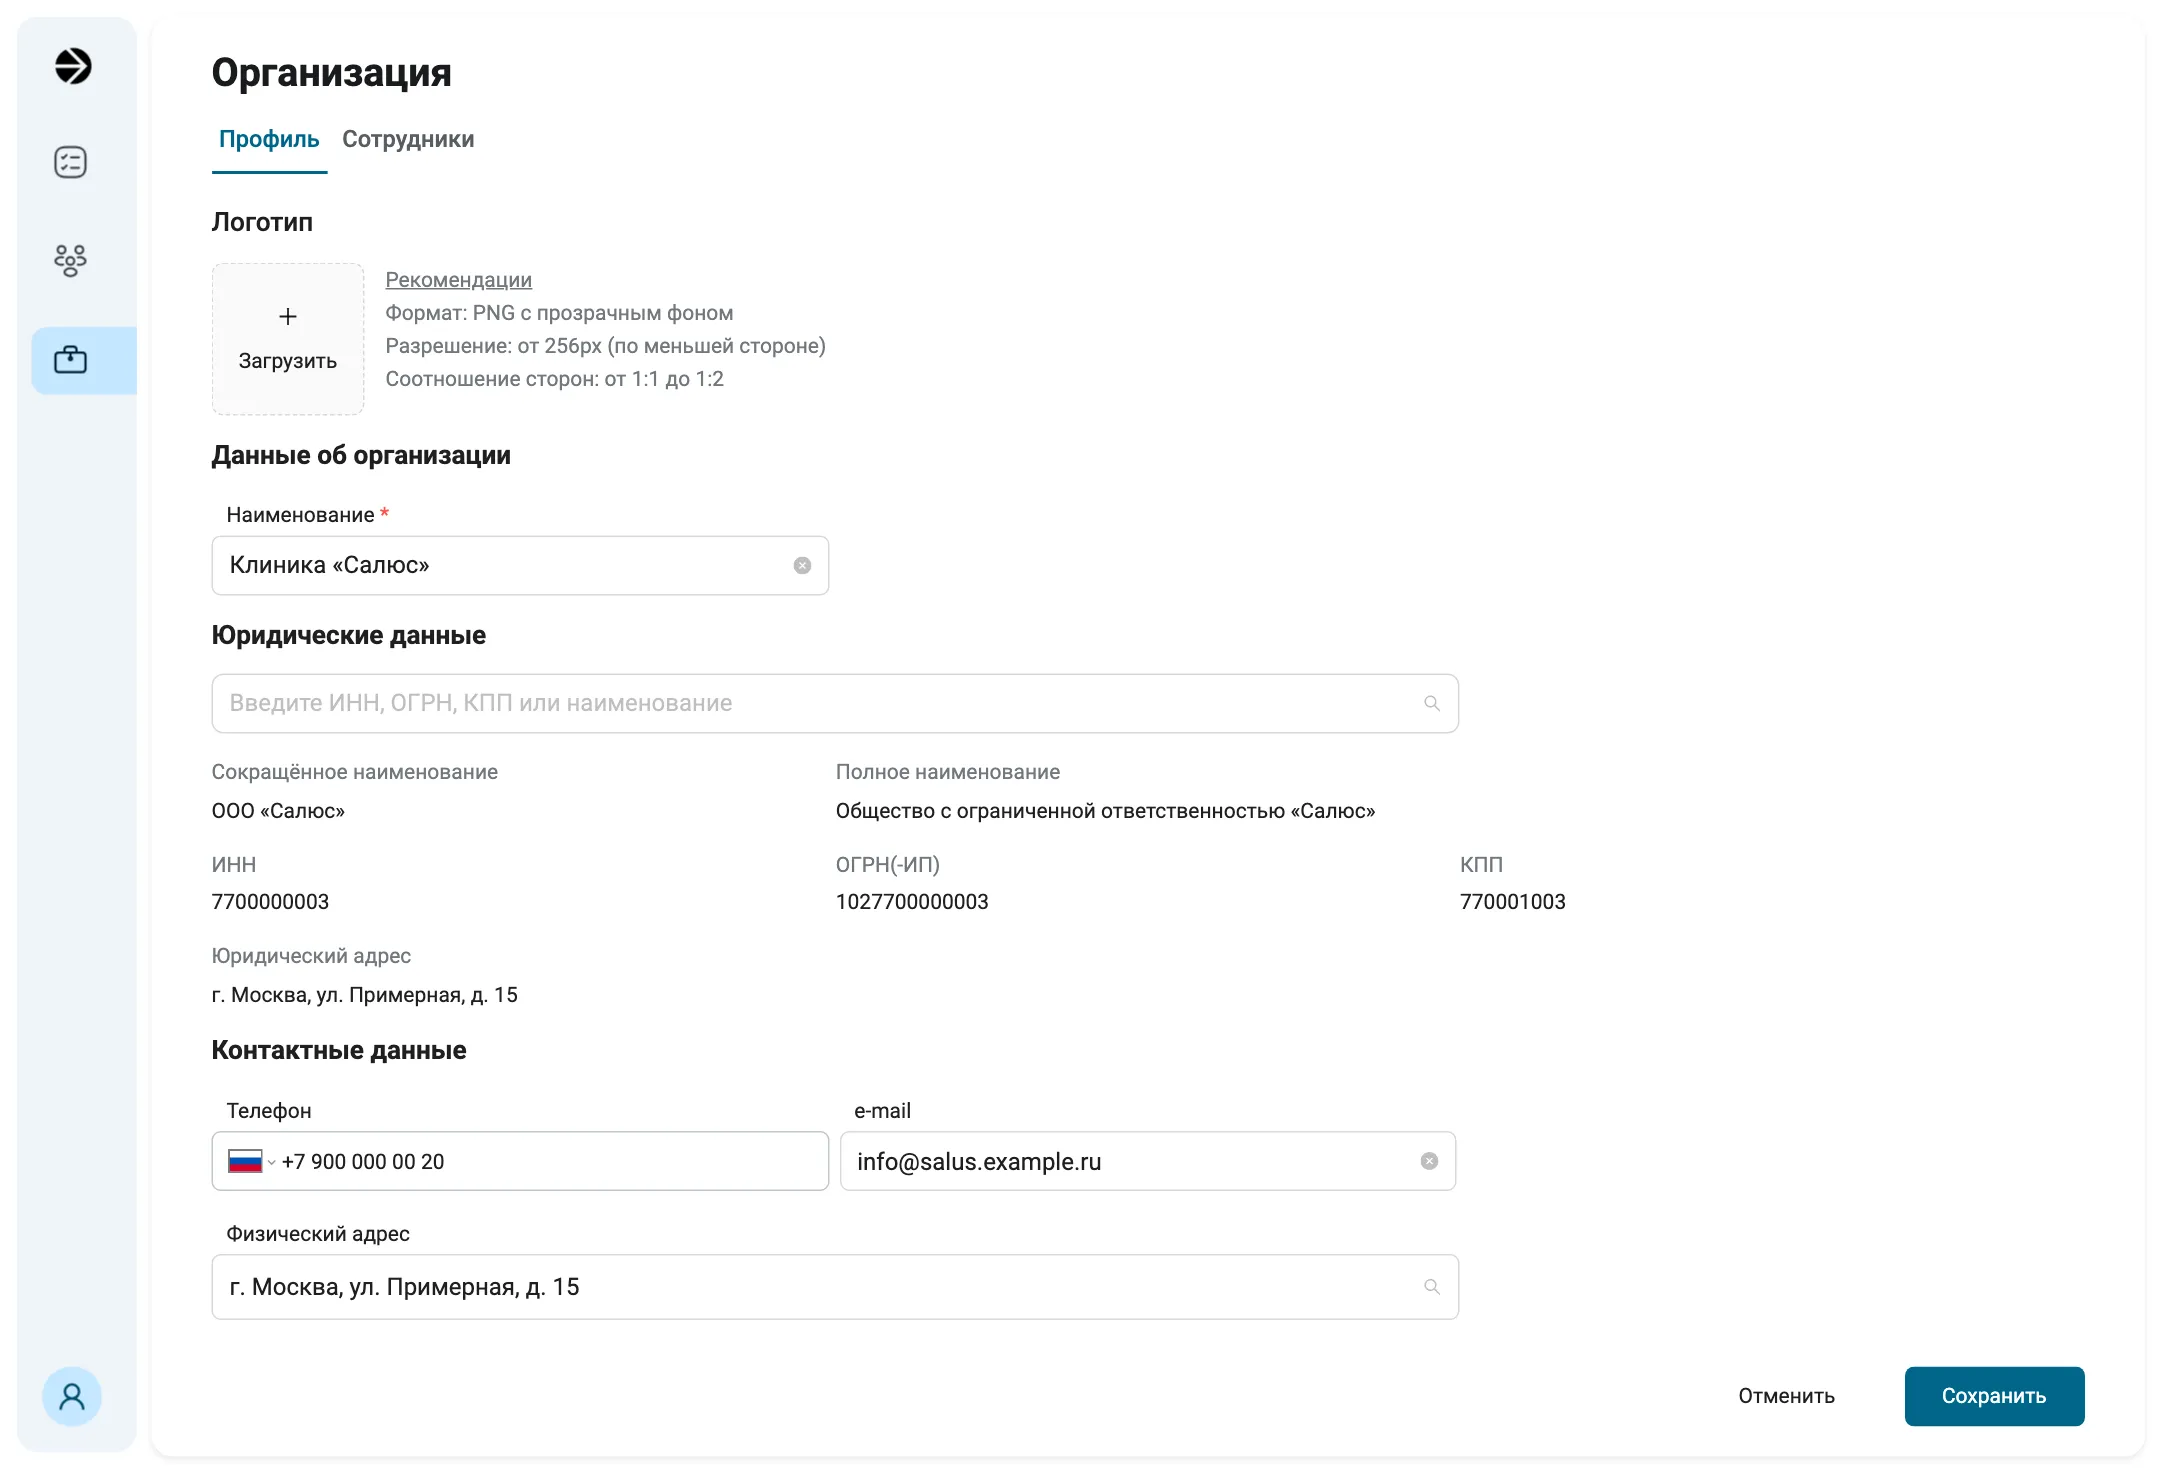Open the Рекомендации link
2160x1472 pixels.
coord(458,280)
